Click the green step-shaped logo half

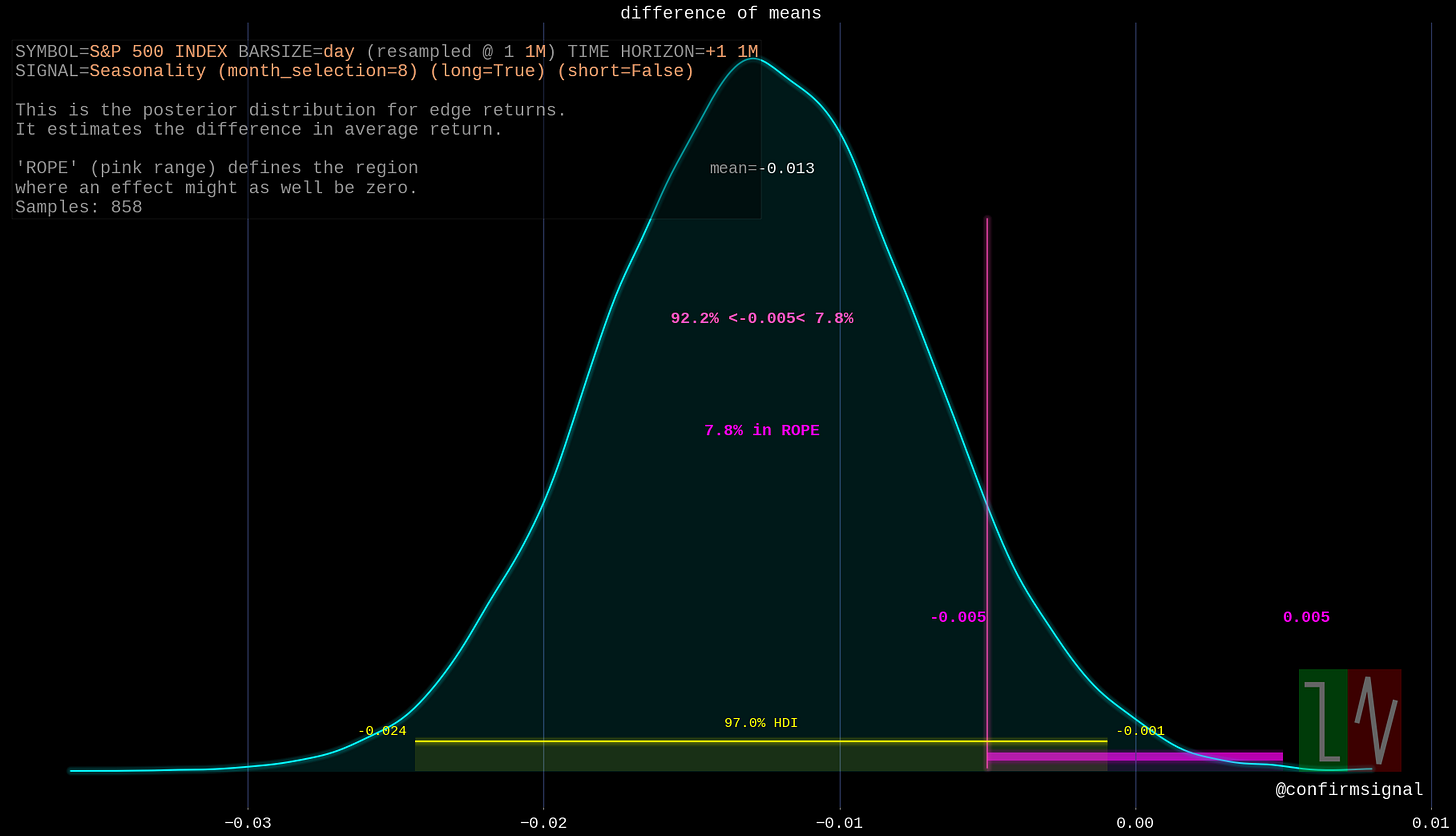1323,720
